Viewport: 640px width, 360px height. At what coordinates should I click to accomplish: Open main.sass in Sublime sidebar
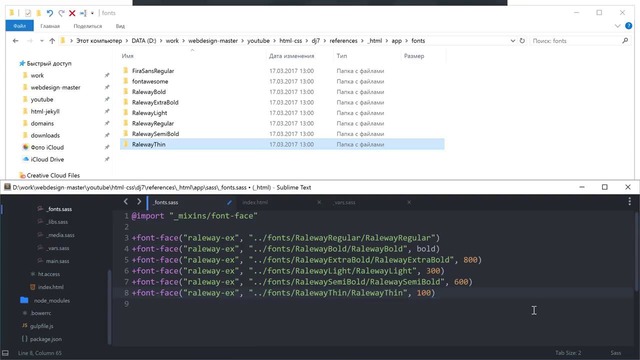click(x=58, y=261)
